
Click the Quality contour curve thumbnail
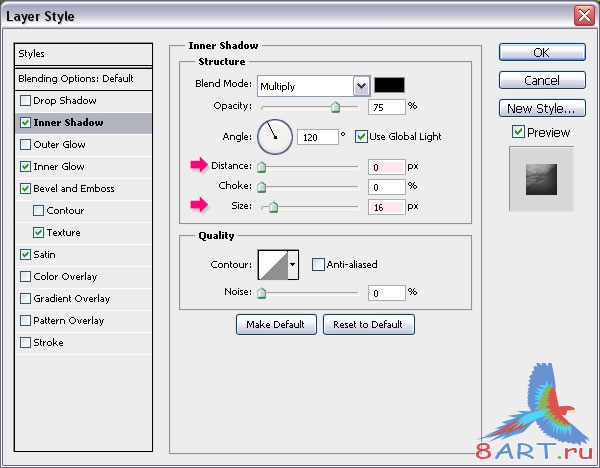coord(273,265)
